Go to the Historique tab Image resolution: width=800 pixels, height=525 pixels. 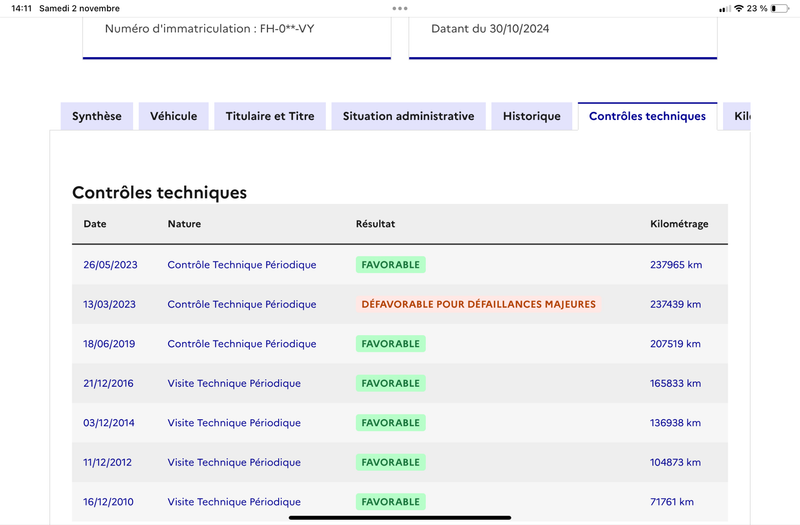coord(532,116)
